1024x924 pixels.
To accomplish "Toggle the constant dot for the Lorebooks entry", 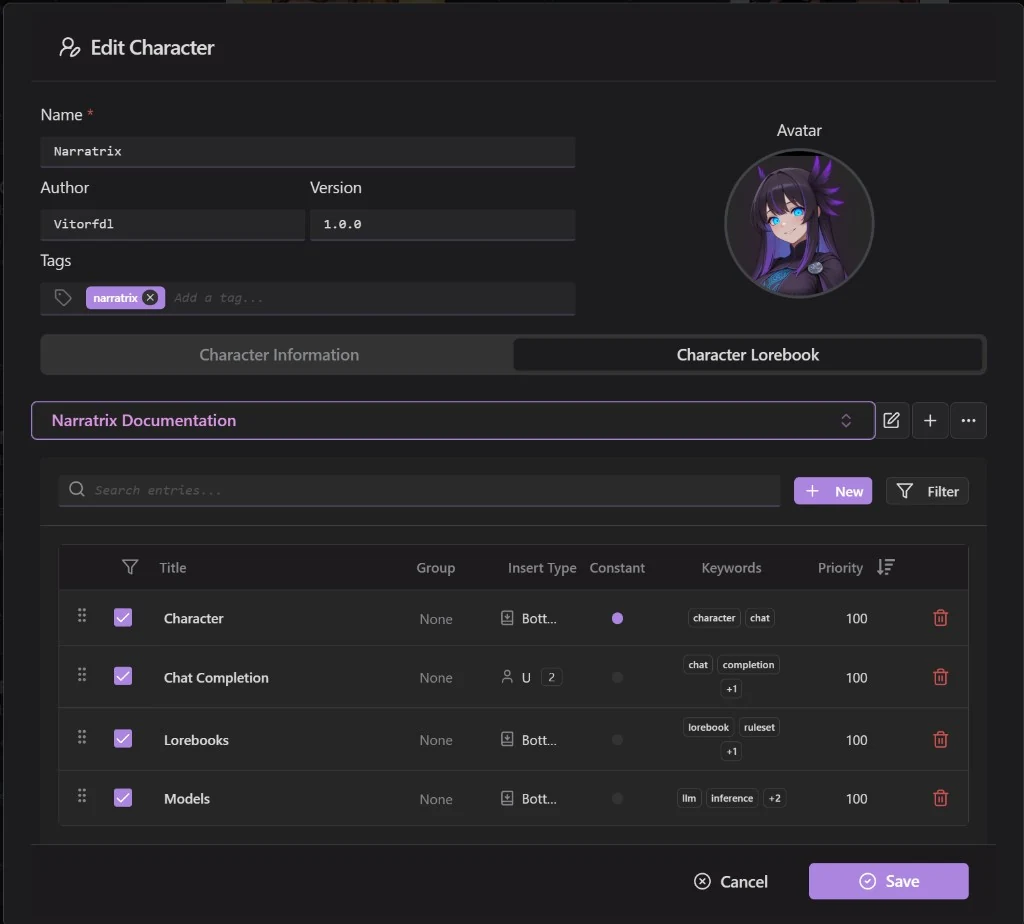I will click(x=617, y=740).
